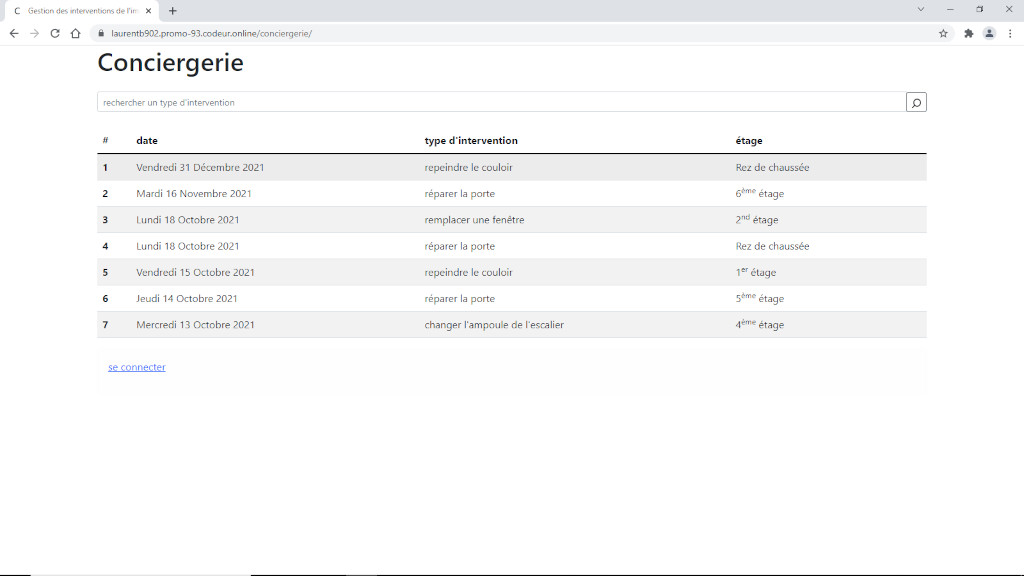Click the "se connecter" link
The image size is (1024, 576).
click(137, 367)
